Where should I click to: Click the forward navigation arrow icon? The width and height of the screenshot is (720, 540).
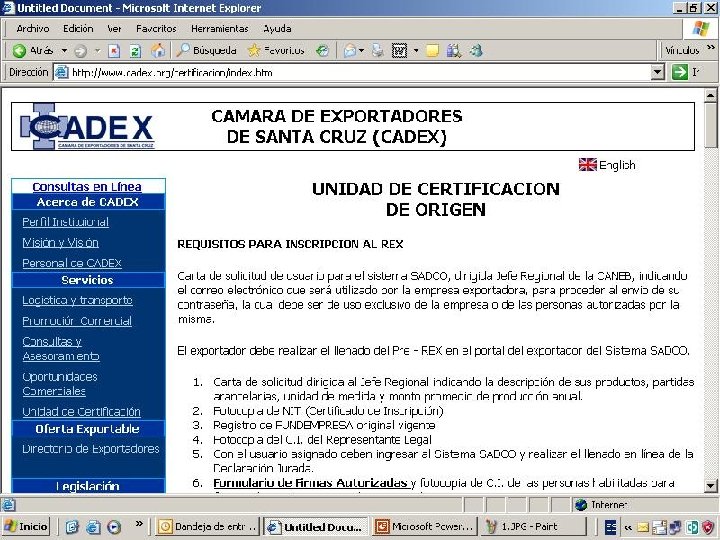(80, 51)
